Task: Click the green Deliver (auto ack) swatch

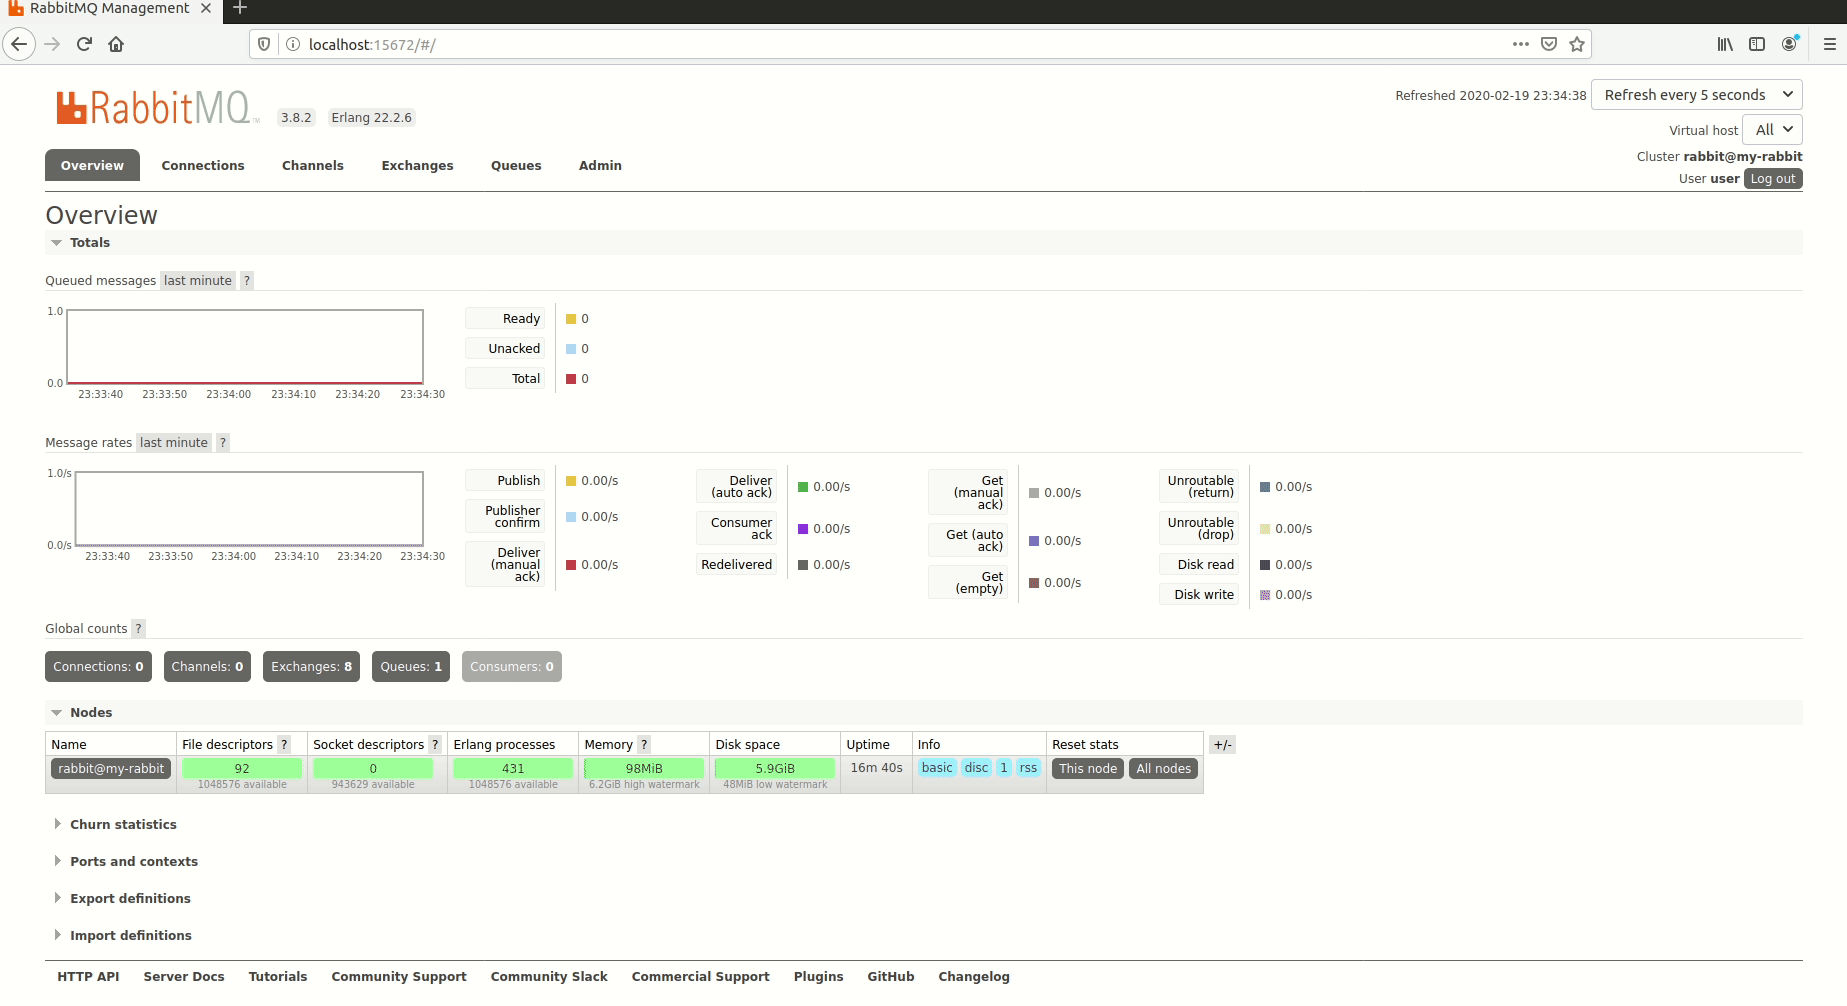Action: (x=803, y=487)
